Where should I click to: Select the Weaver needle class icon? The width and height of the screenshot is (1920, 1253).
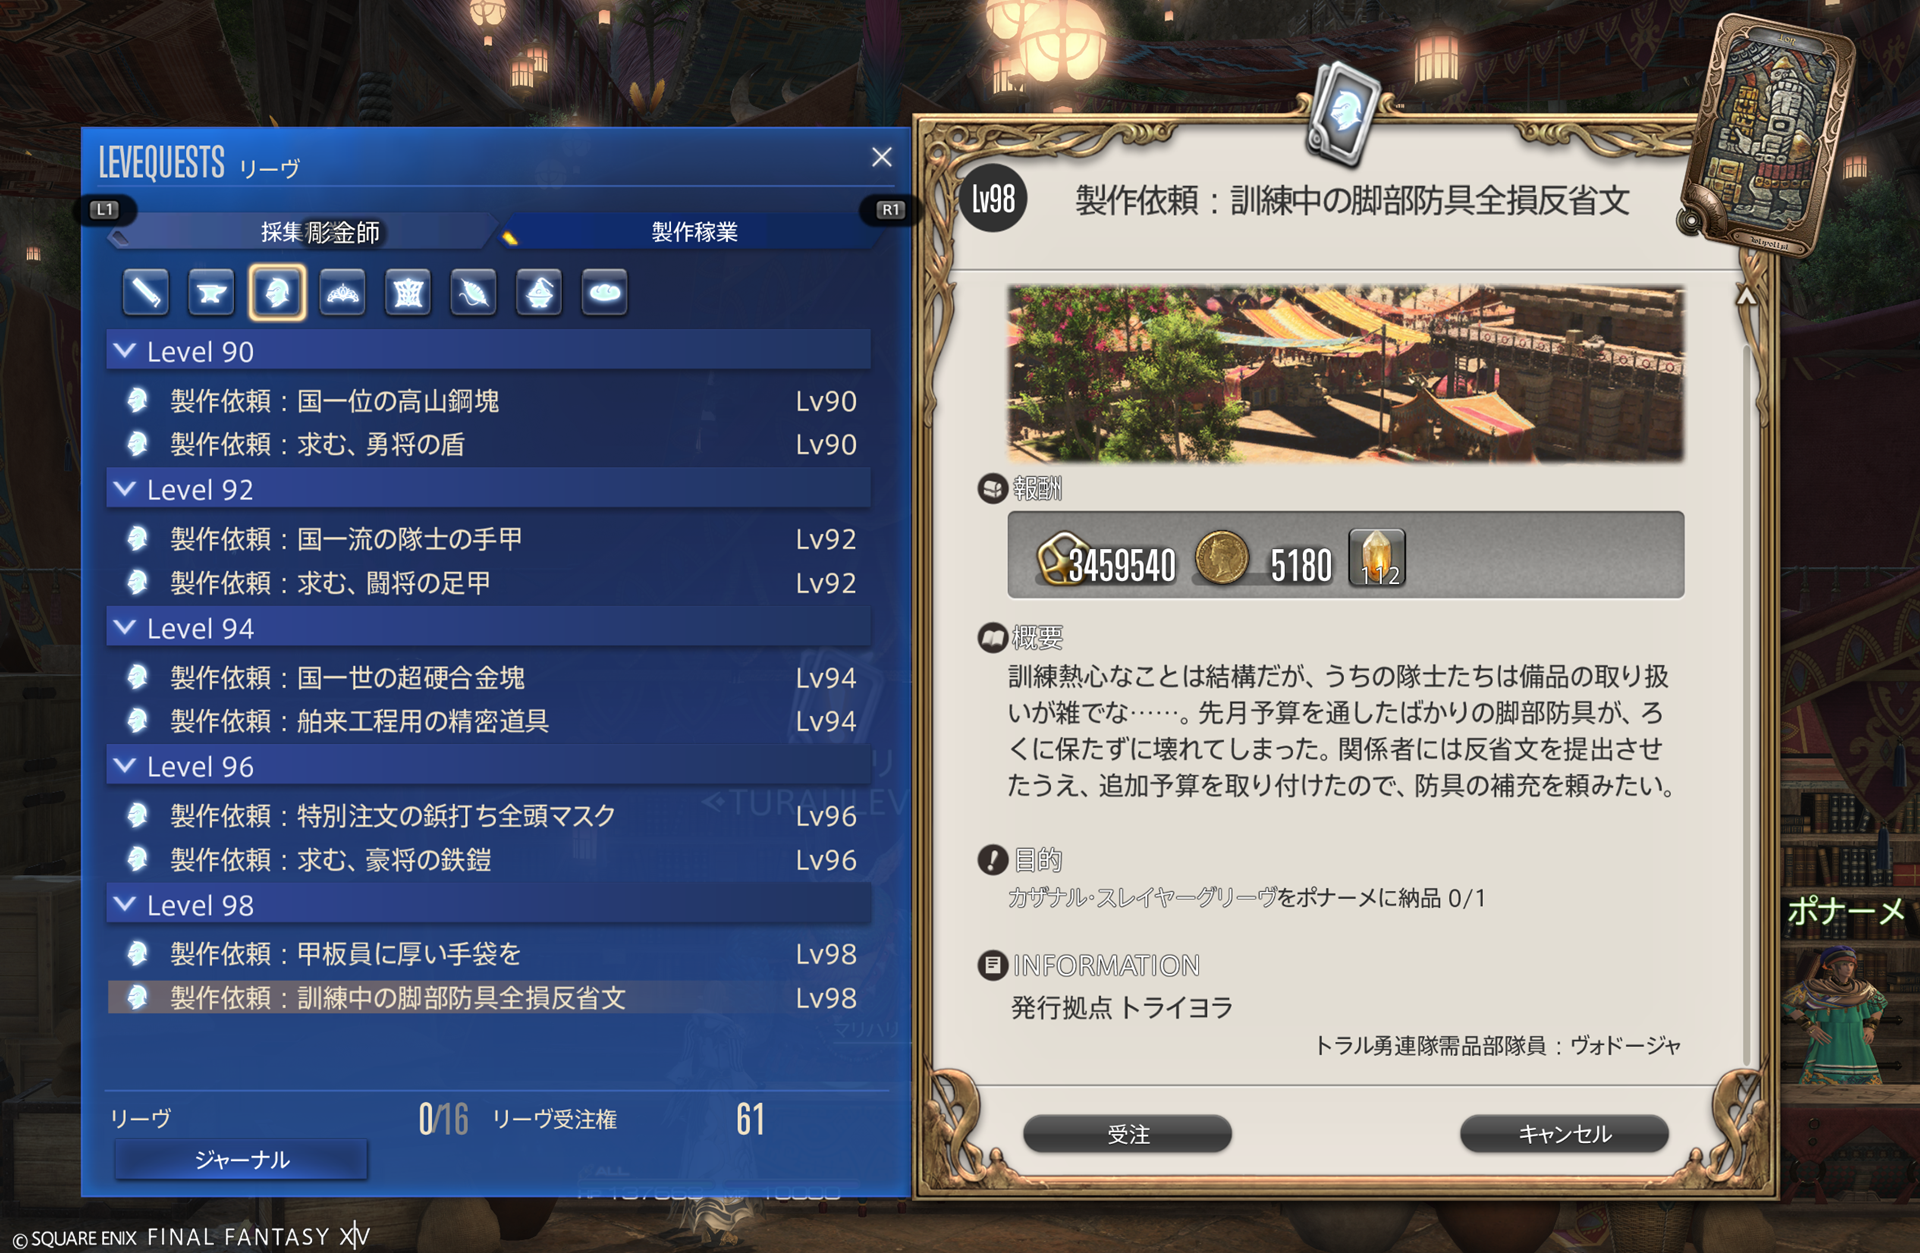tap(474, 293)
